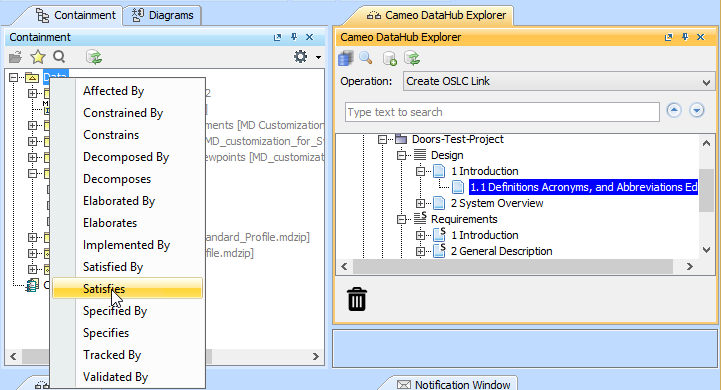Open the Containment gear options icon
Image resolution: width=721 pixels, height=390 pixels.
pos(301,57)
